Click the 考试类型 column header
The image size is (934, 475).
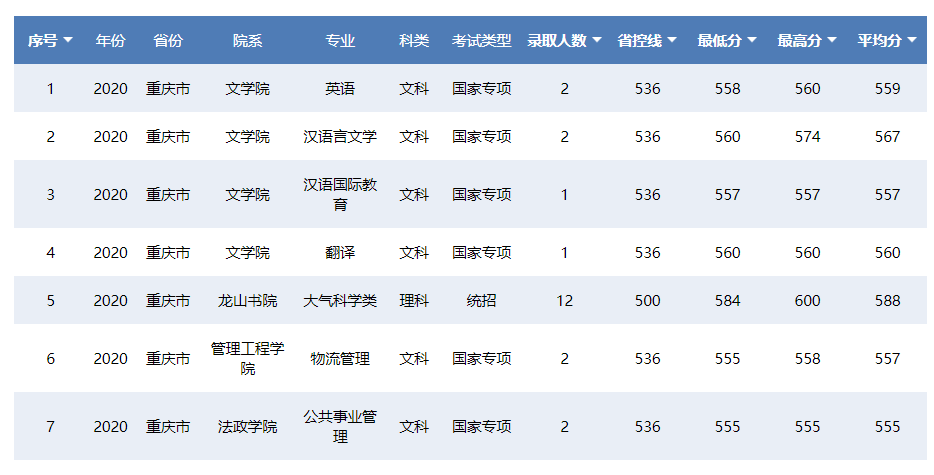coord(481,41)
